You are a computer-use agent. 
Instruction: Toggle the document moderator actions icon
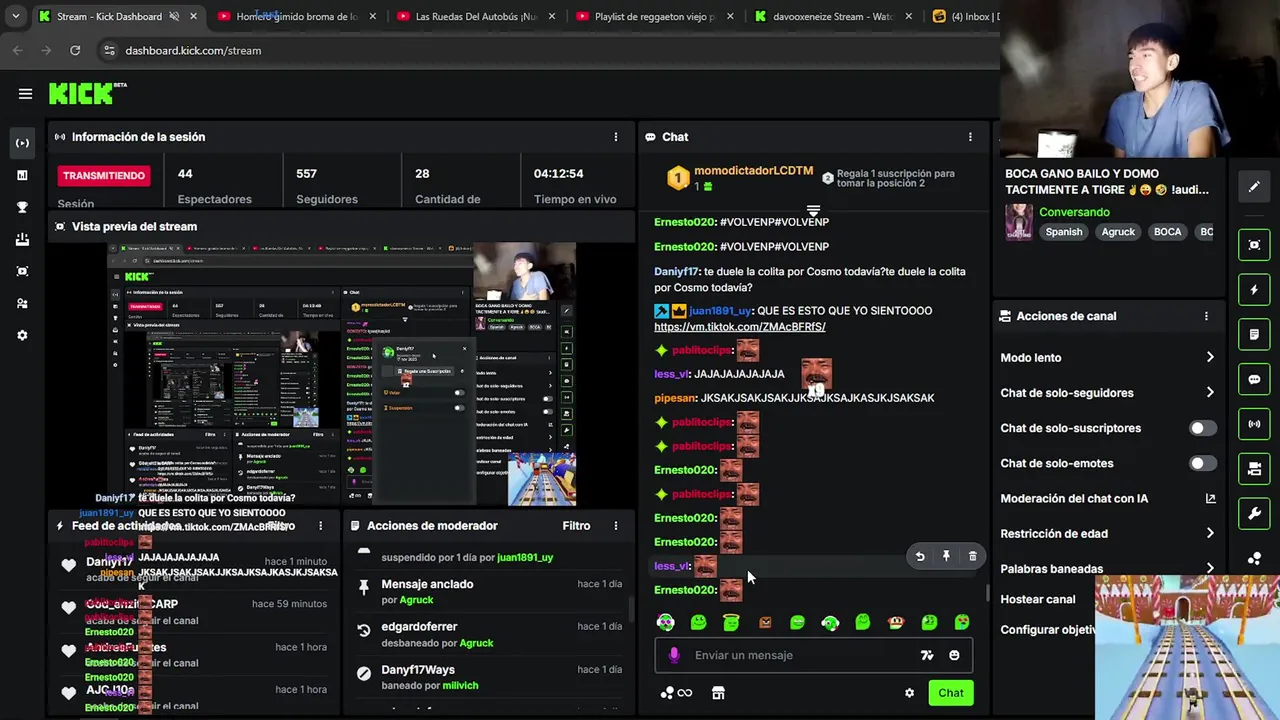tap(1254, 334)
